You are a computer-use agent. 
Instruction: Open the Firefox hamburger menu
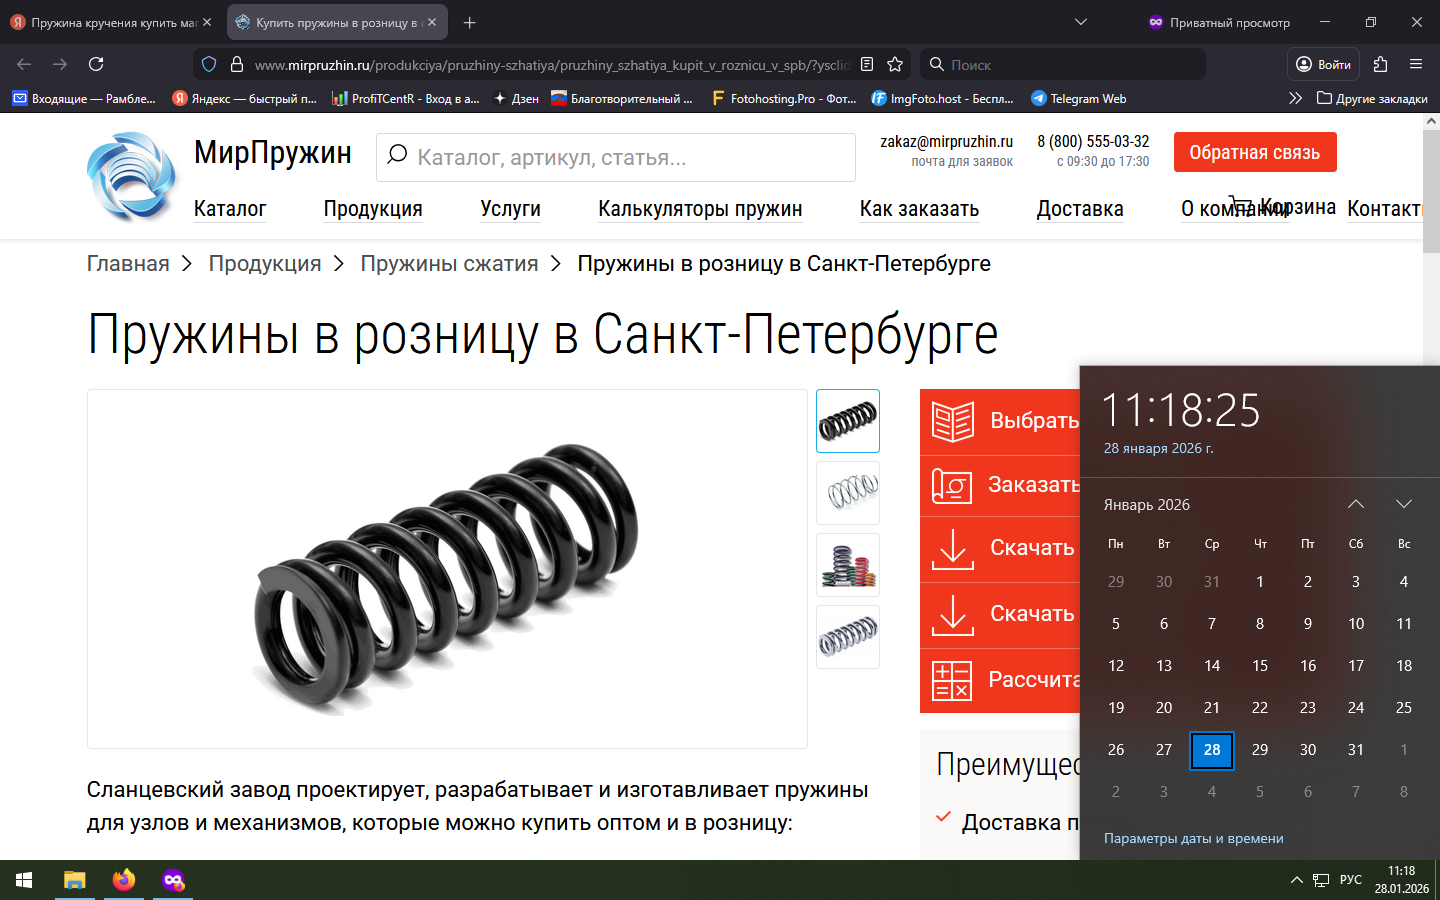(1416, 64)
